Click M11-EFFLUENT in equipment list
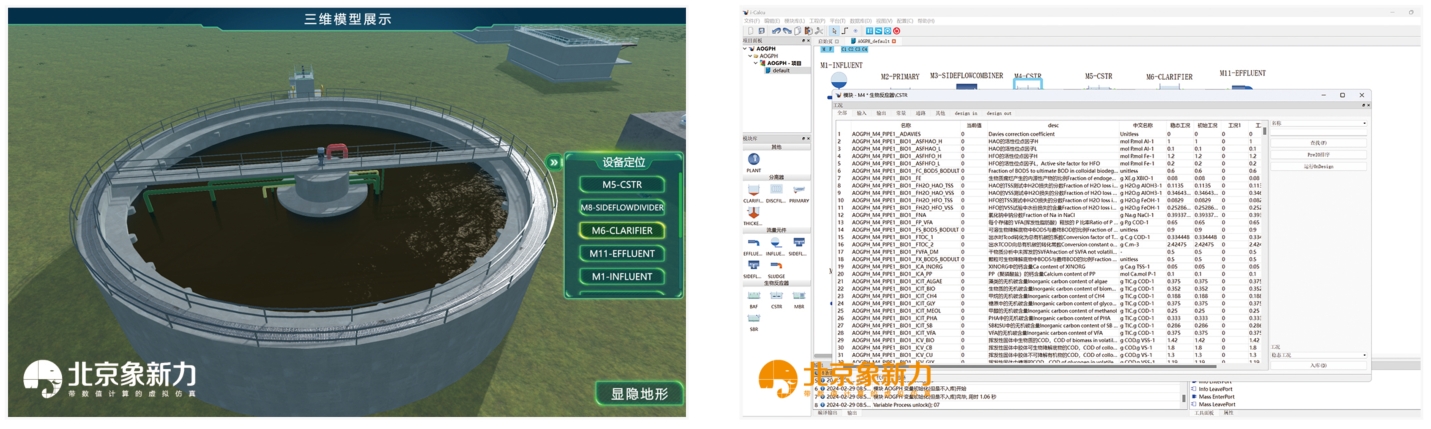 click(x=622, y=254)
